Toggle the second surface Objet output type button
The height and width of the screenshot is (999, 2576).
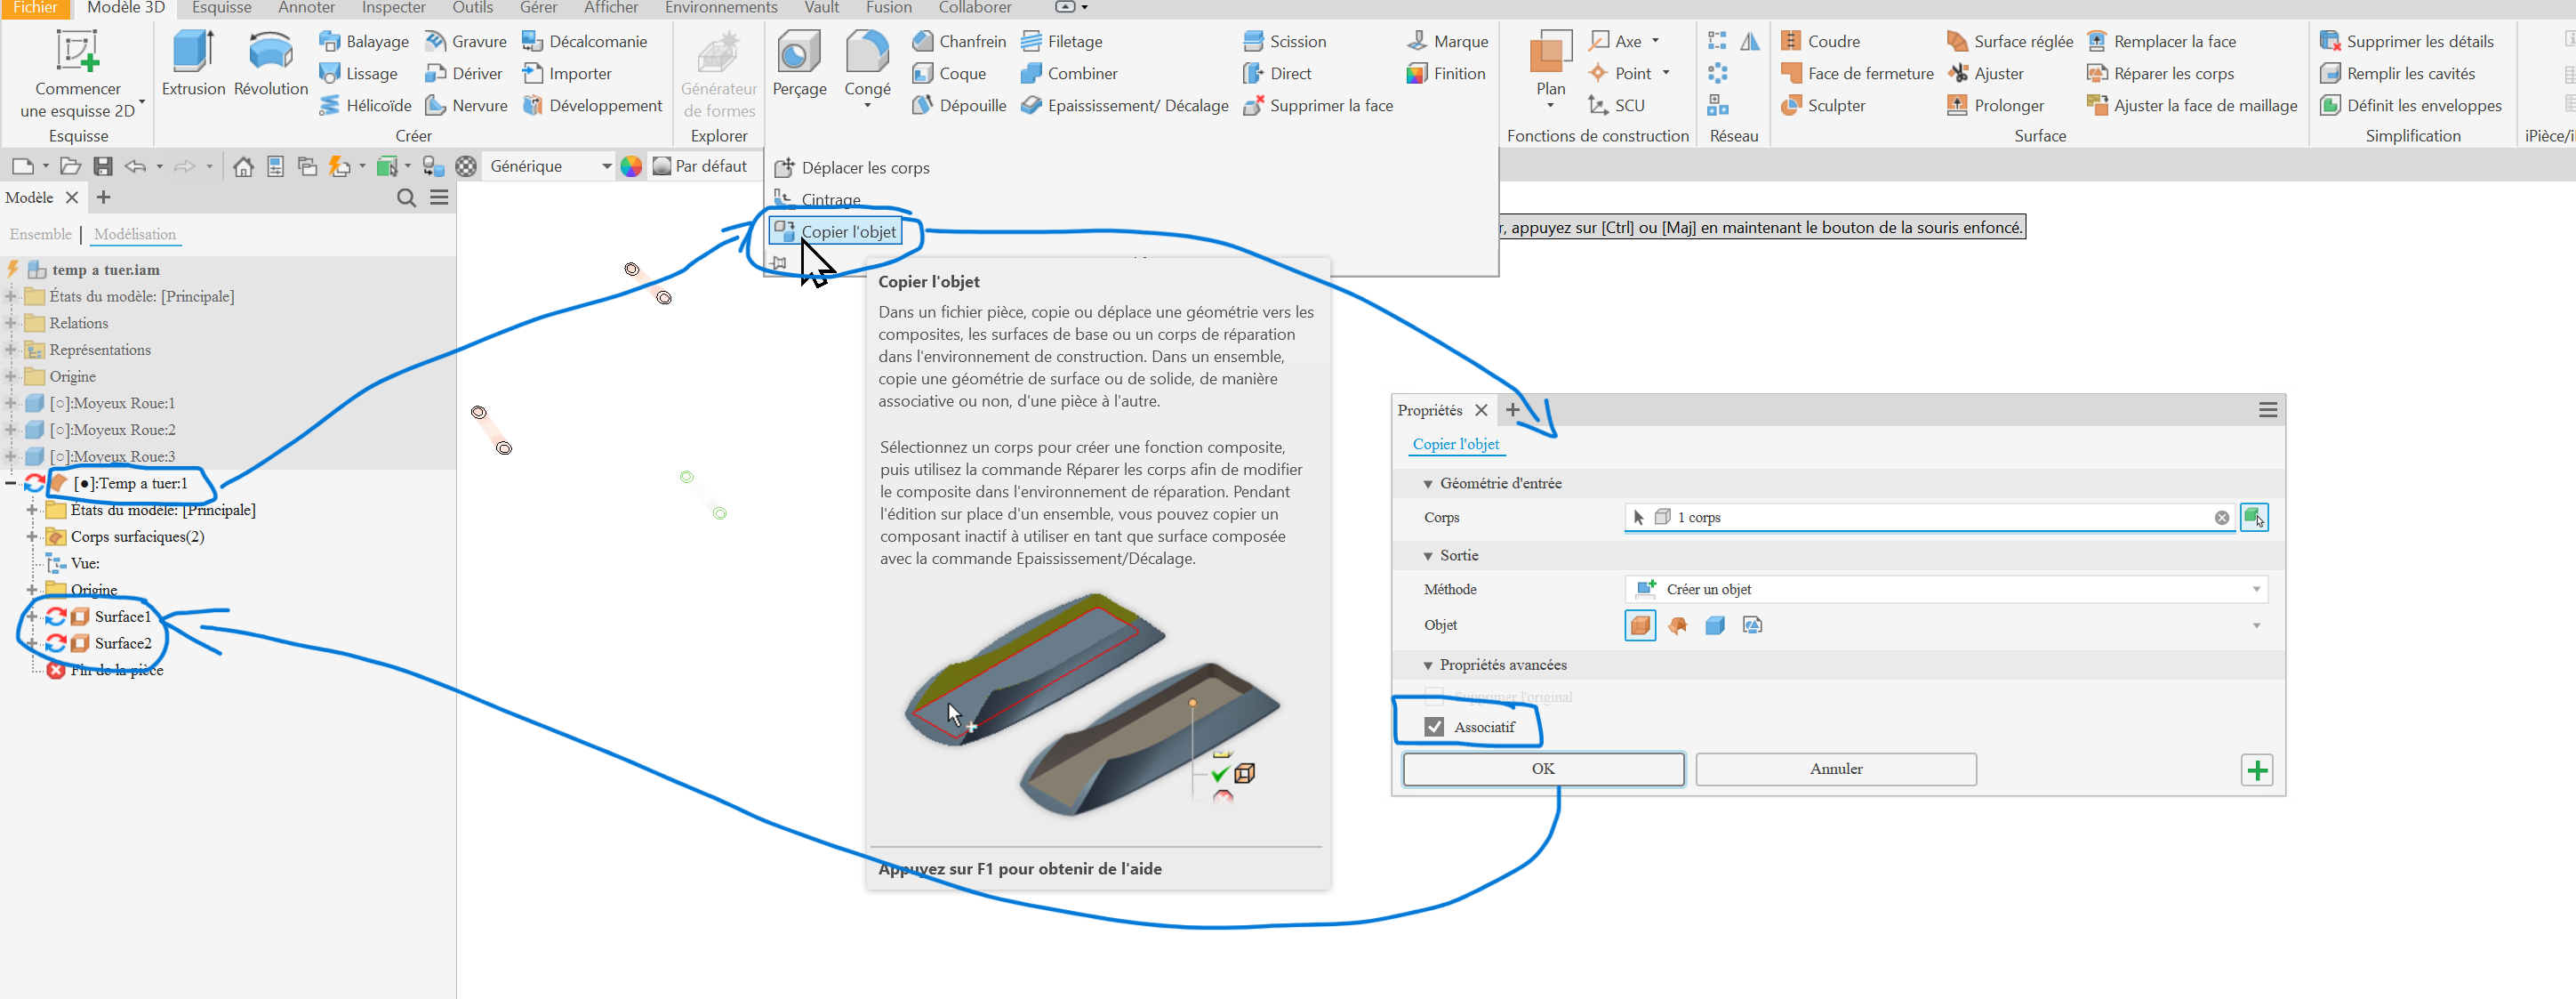[1677, 625]
